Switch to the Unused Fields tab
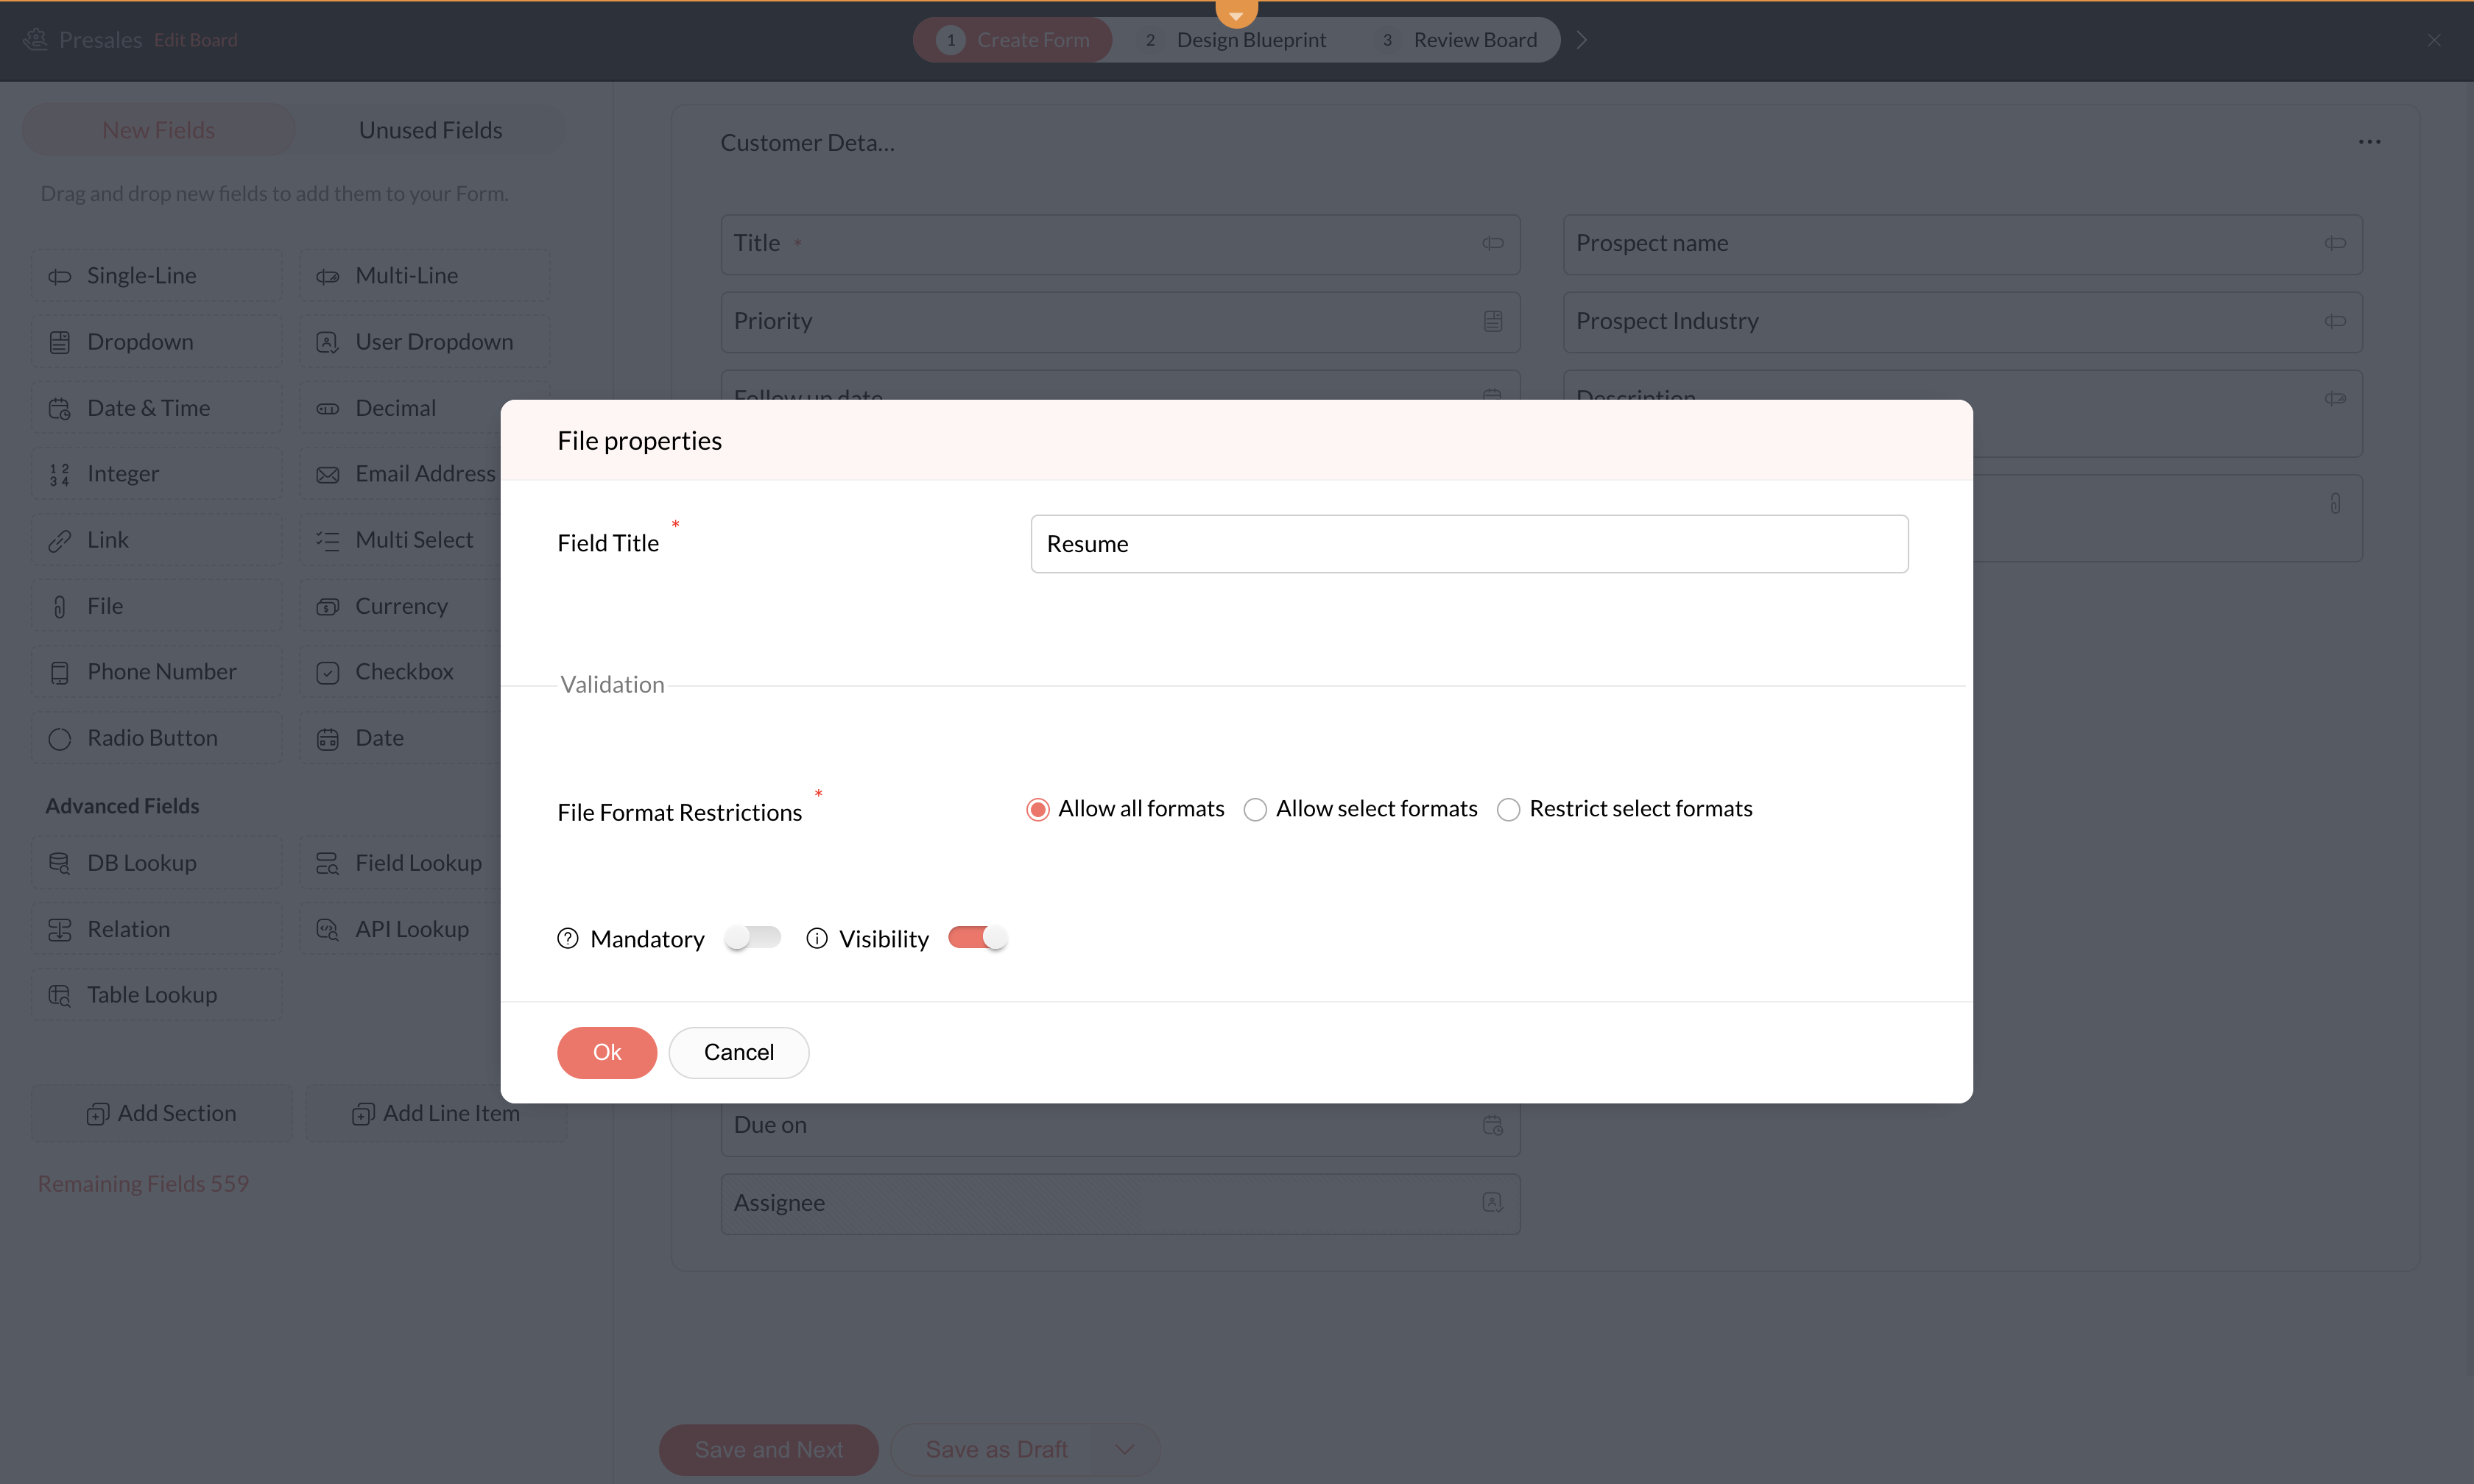 click(x=430, y=130)
